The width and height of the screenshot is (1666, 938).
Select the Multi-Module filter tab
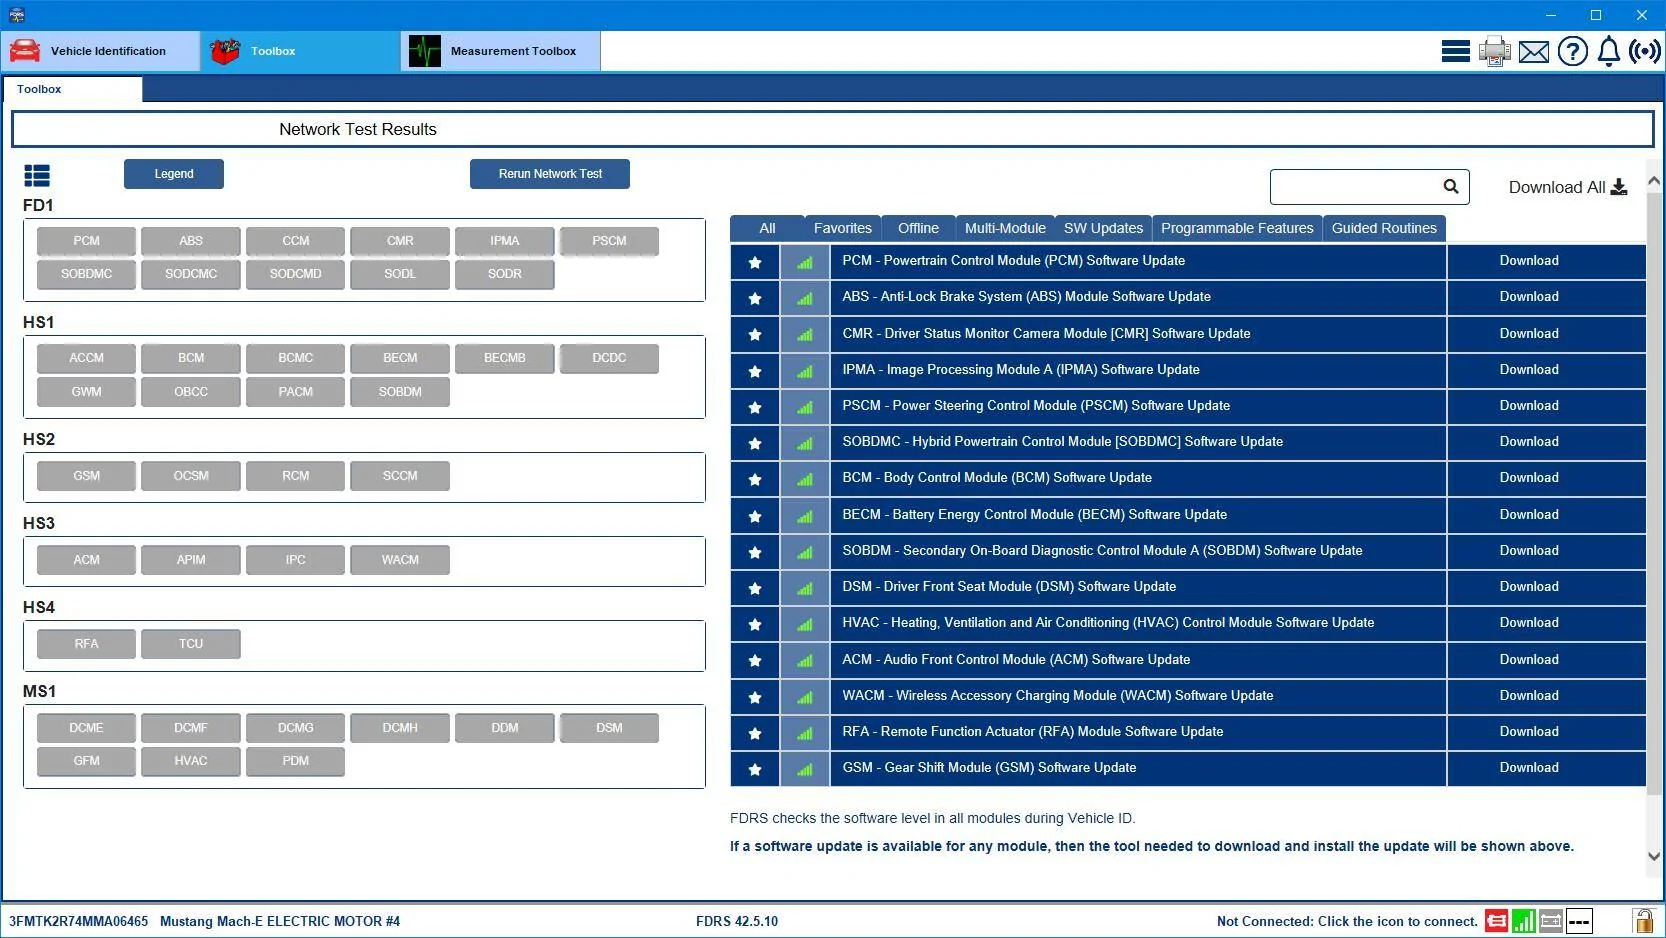[x=1005, y=228]
